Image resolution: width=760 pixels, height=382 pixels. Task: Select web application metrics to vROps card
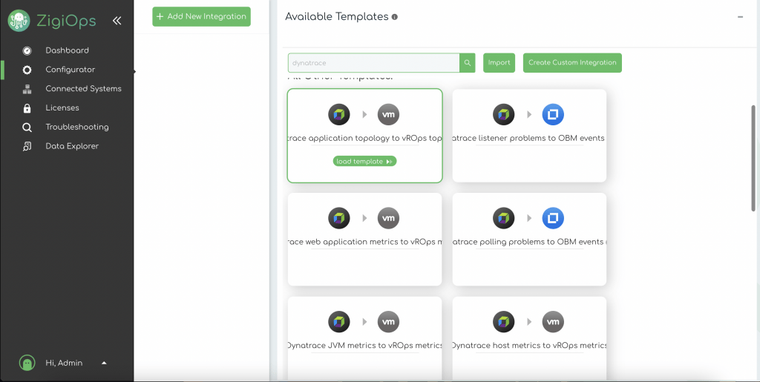tap(364, 239)
